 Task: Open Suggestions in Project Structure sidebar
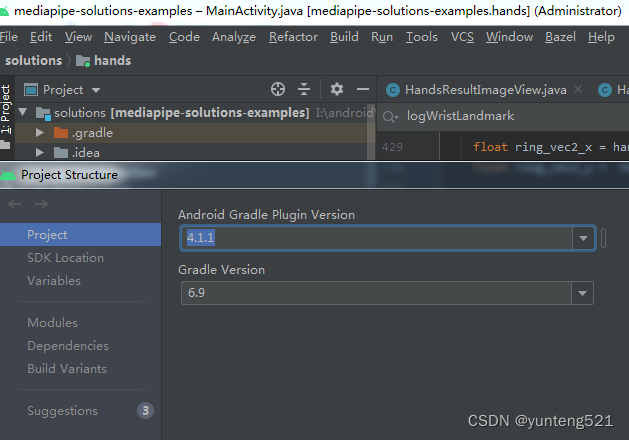[62, 411]
